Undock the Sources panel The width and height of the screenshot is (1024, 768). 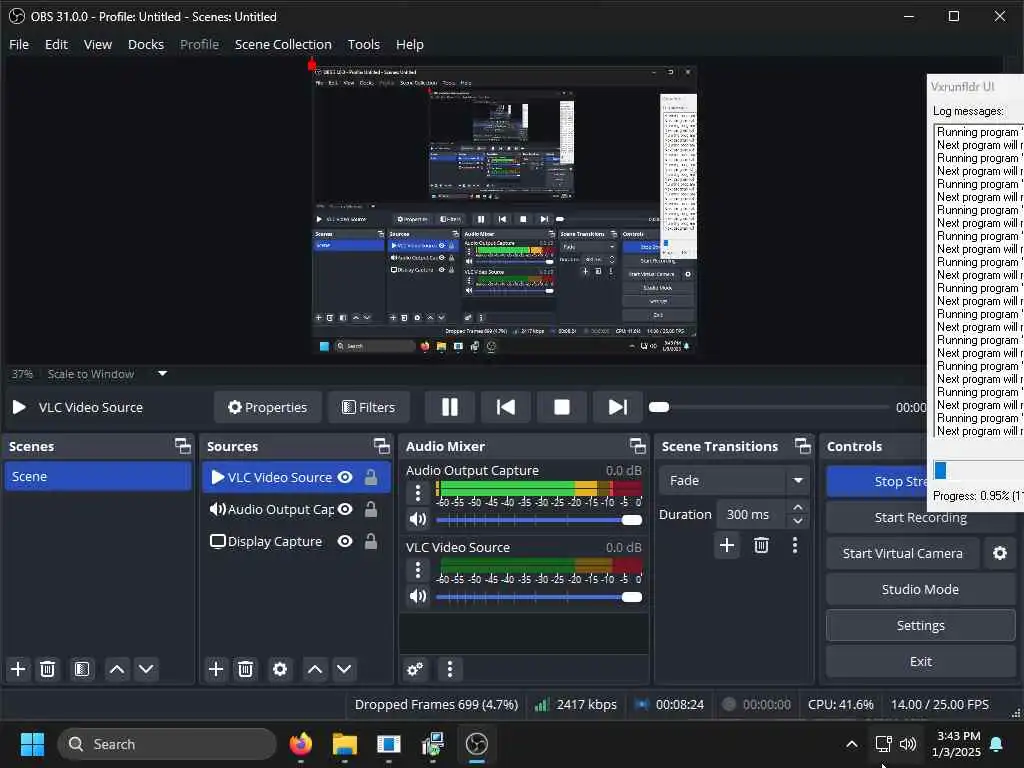point(381,446)
